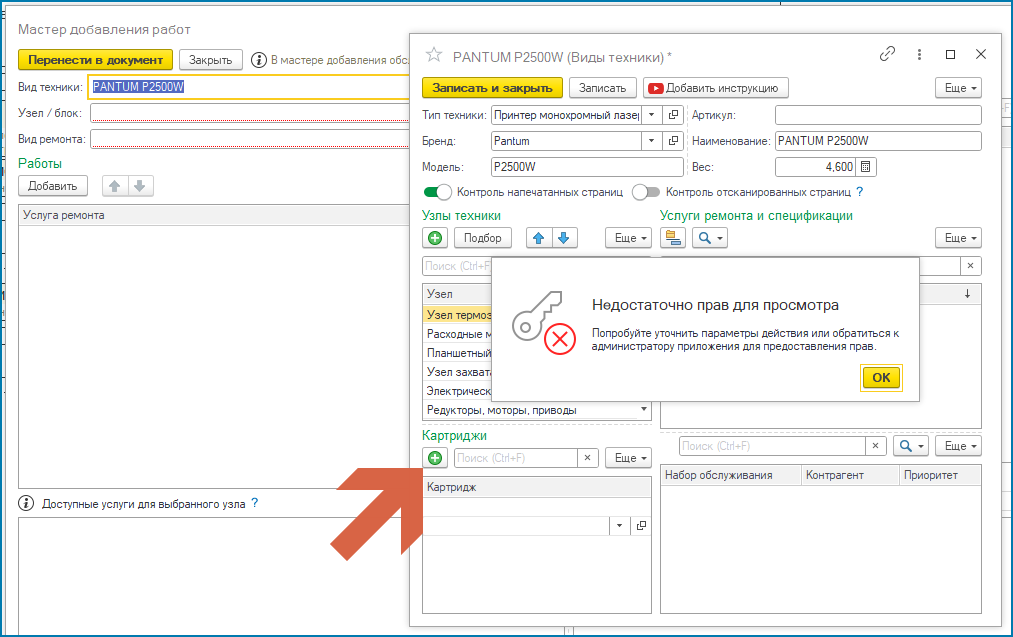Expand Картридж row dropdown arrow
This screenshot has height=637, width=1013.
coord(620,525)
